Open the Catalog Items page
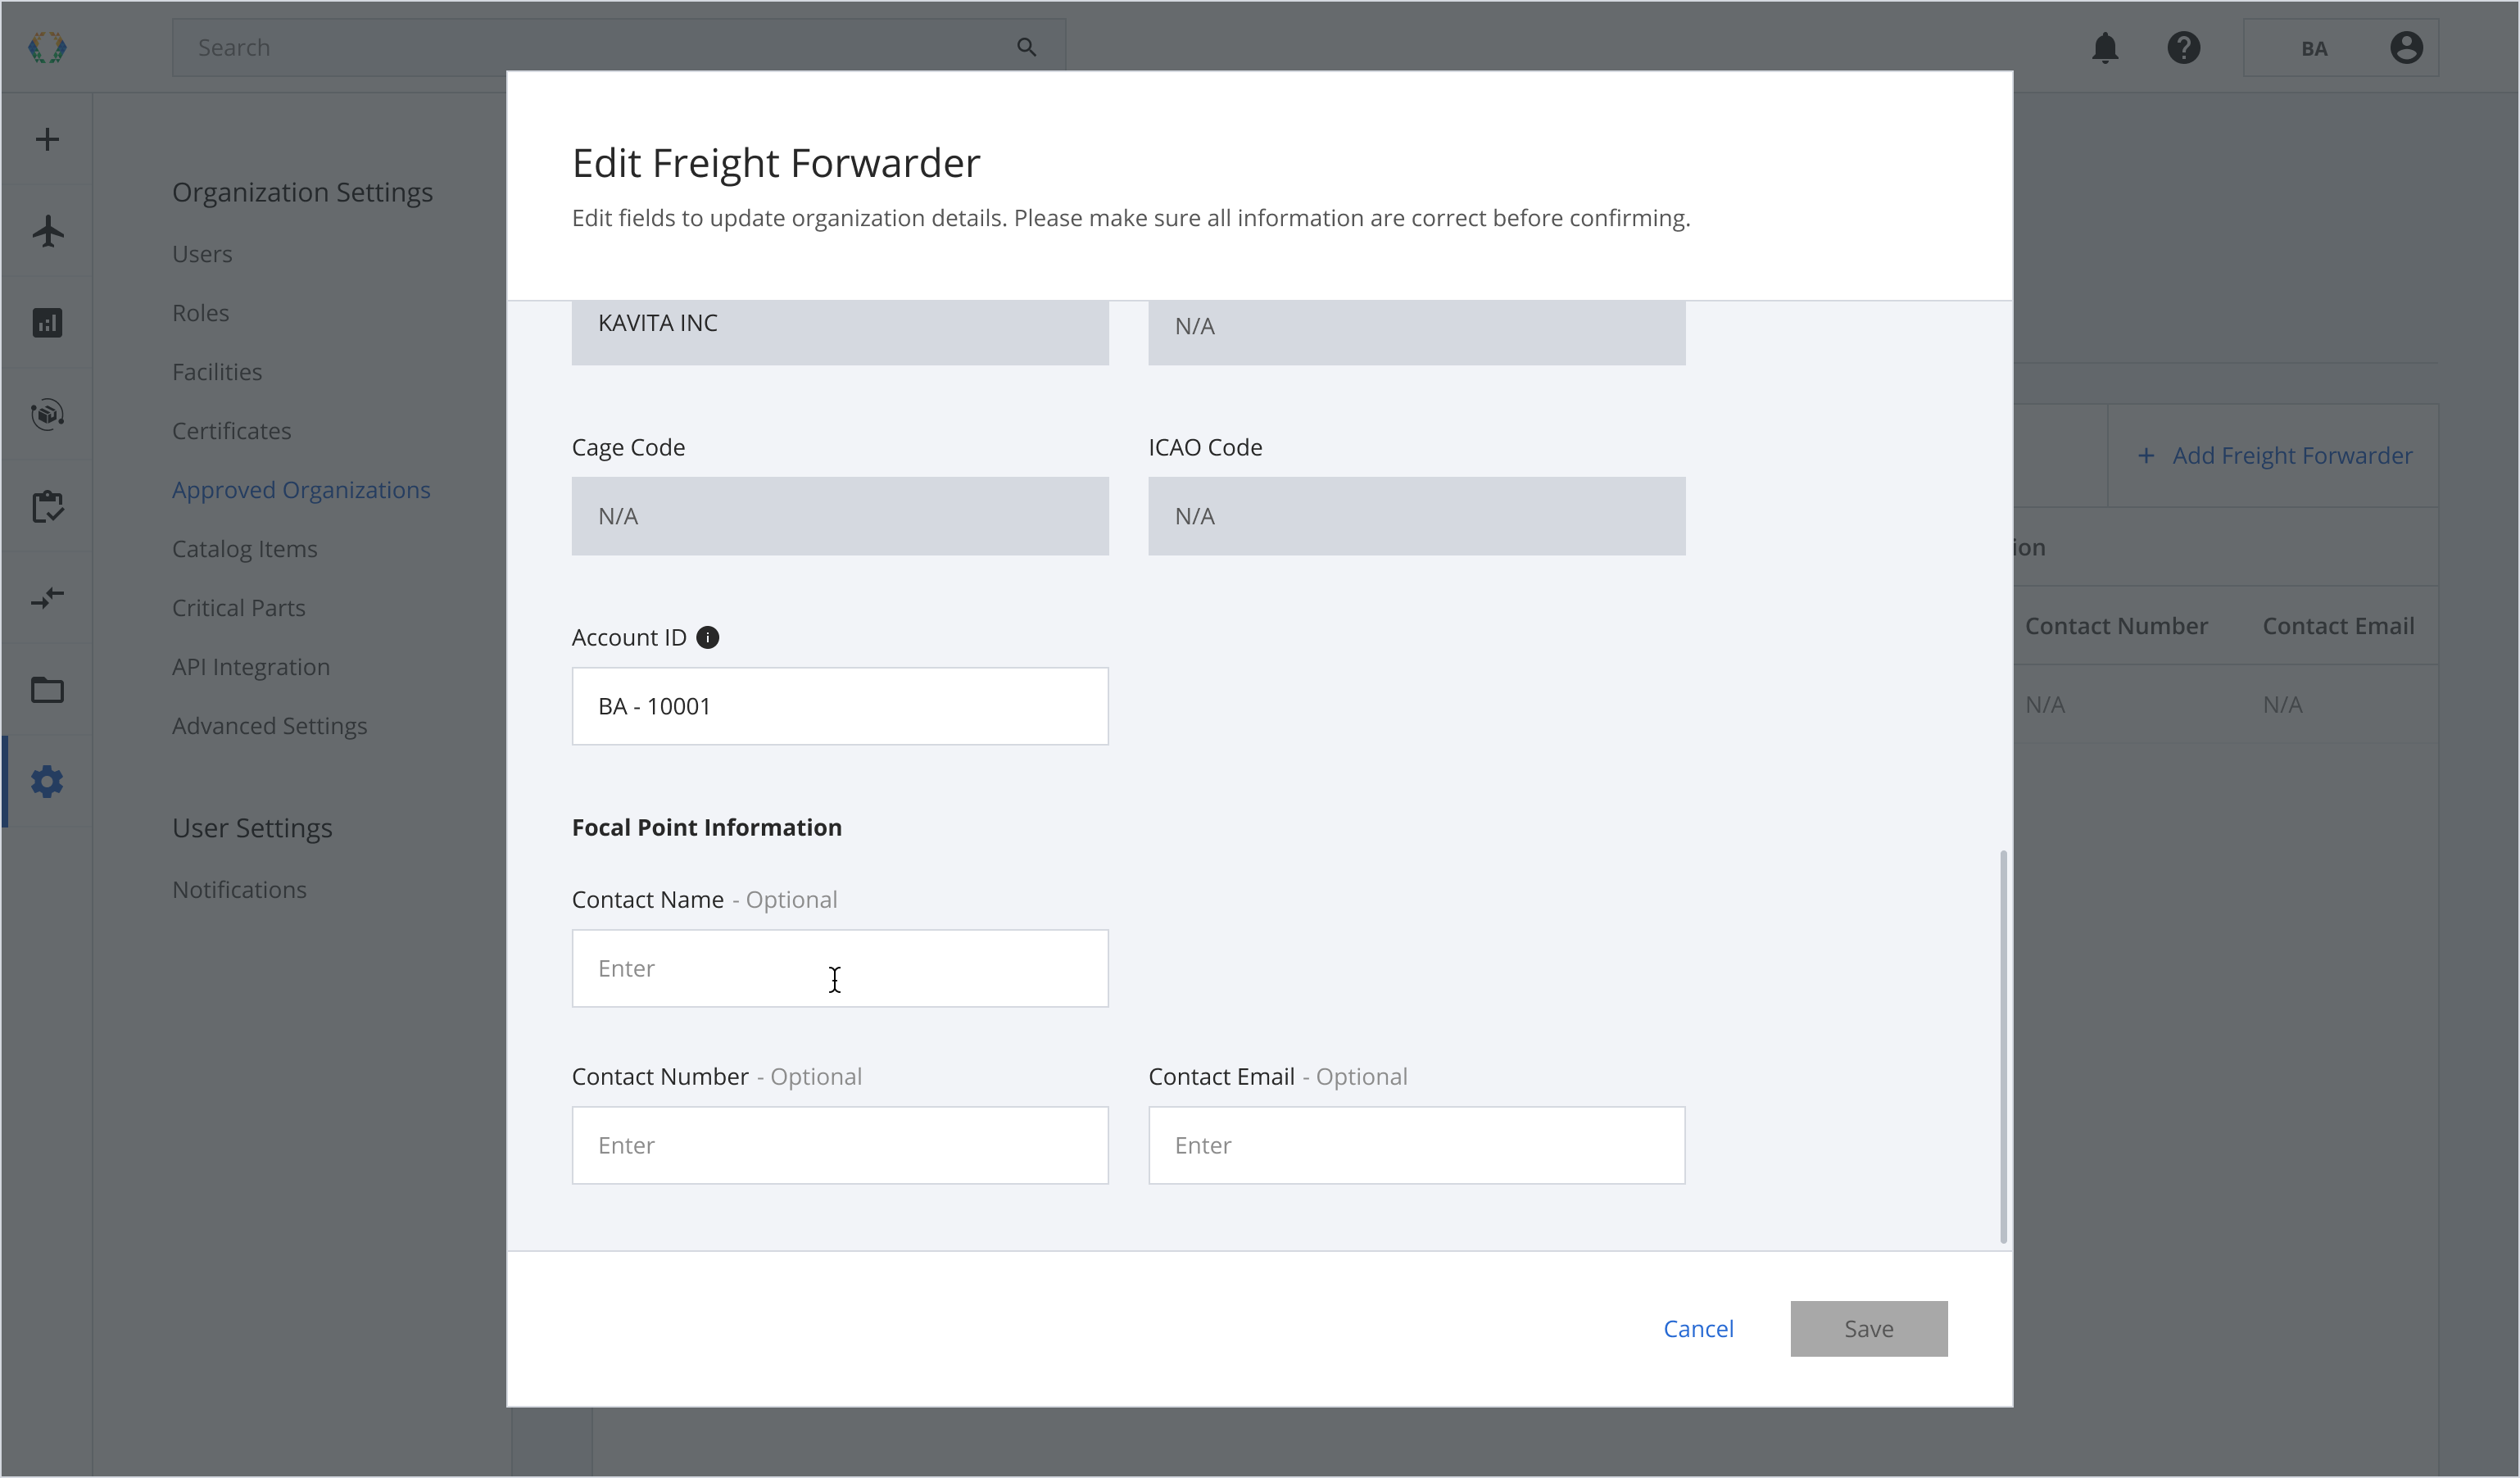Image resolution: width=2520 pixels, height=1478 pixels. 245,549
